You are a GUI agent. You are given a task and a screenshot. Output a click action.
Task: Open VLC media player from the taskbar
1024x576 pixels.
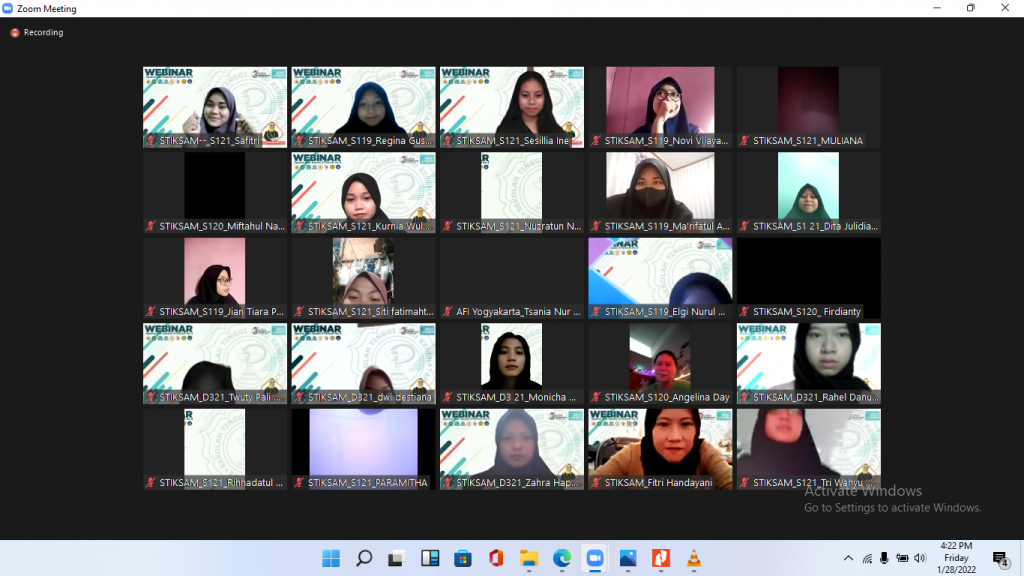pyautogui.click(x=693, y=558)
